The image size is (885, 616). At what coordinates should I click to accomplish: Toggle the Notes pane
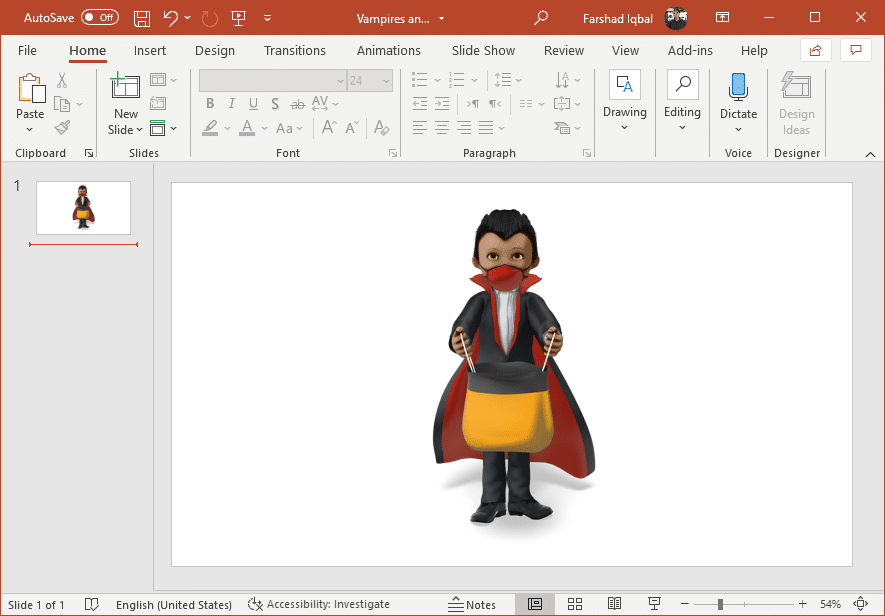[472, 604]
